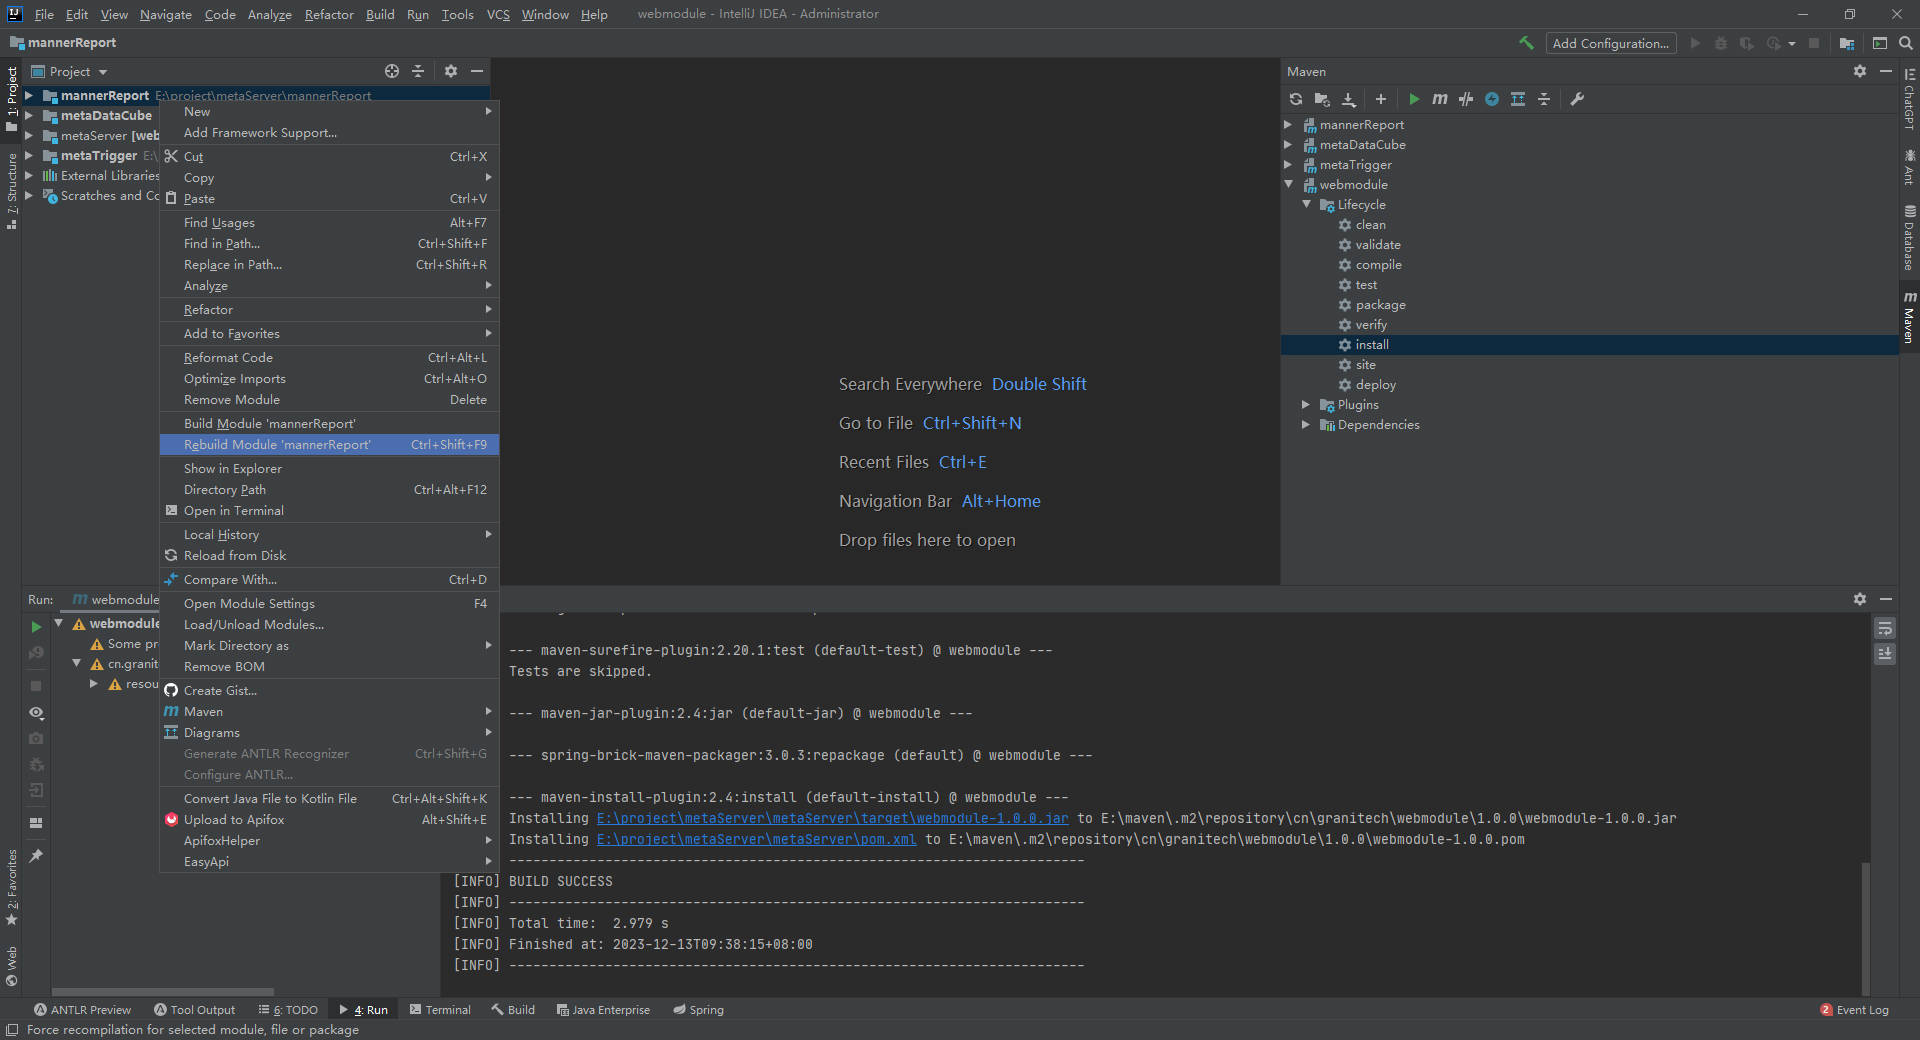Click the Add Maven Projects plus icon

(1381, 99)
